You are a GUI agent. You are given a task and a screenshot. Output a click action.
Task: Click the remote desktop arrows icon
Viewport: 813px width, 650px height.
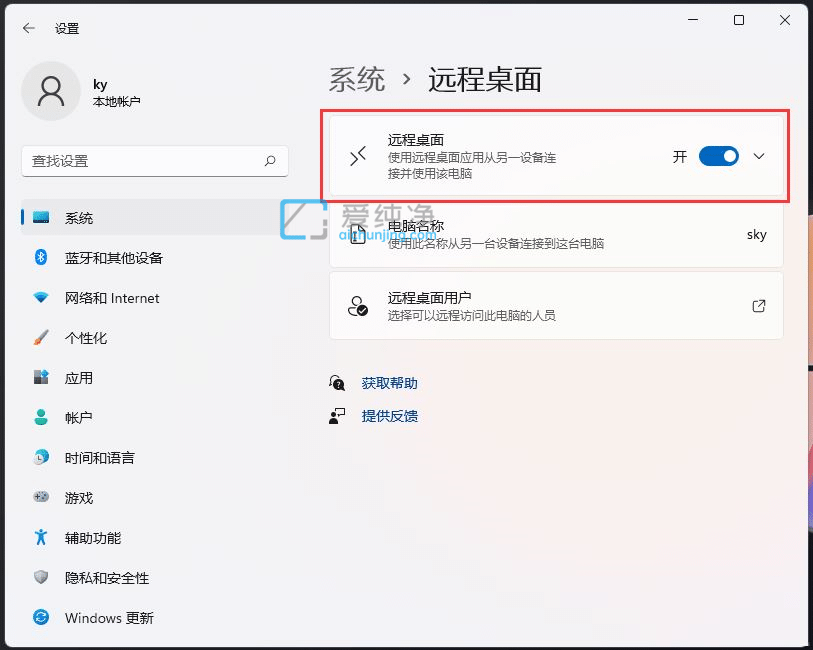click(358, 156)
